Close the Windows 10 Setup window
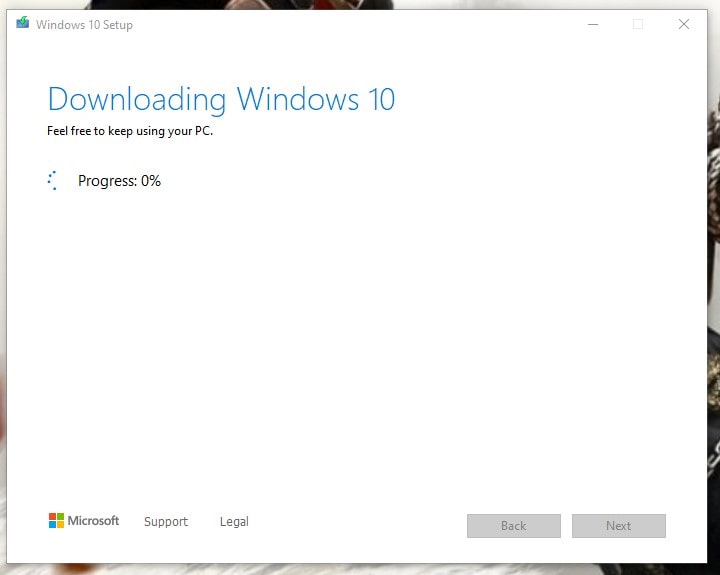 pos(684,24)
